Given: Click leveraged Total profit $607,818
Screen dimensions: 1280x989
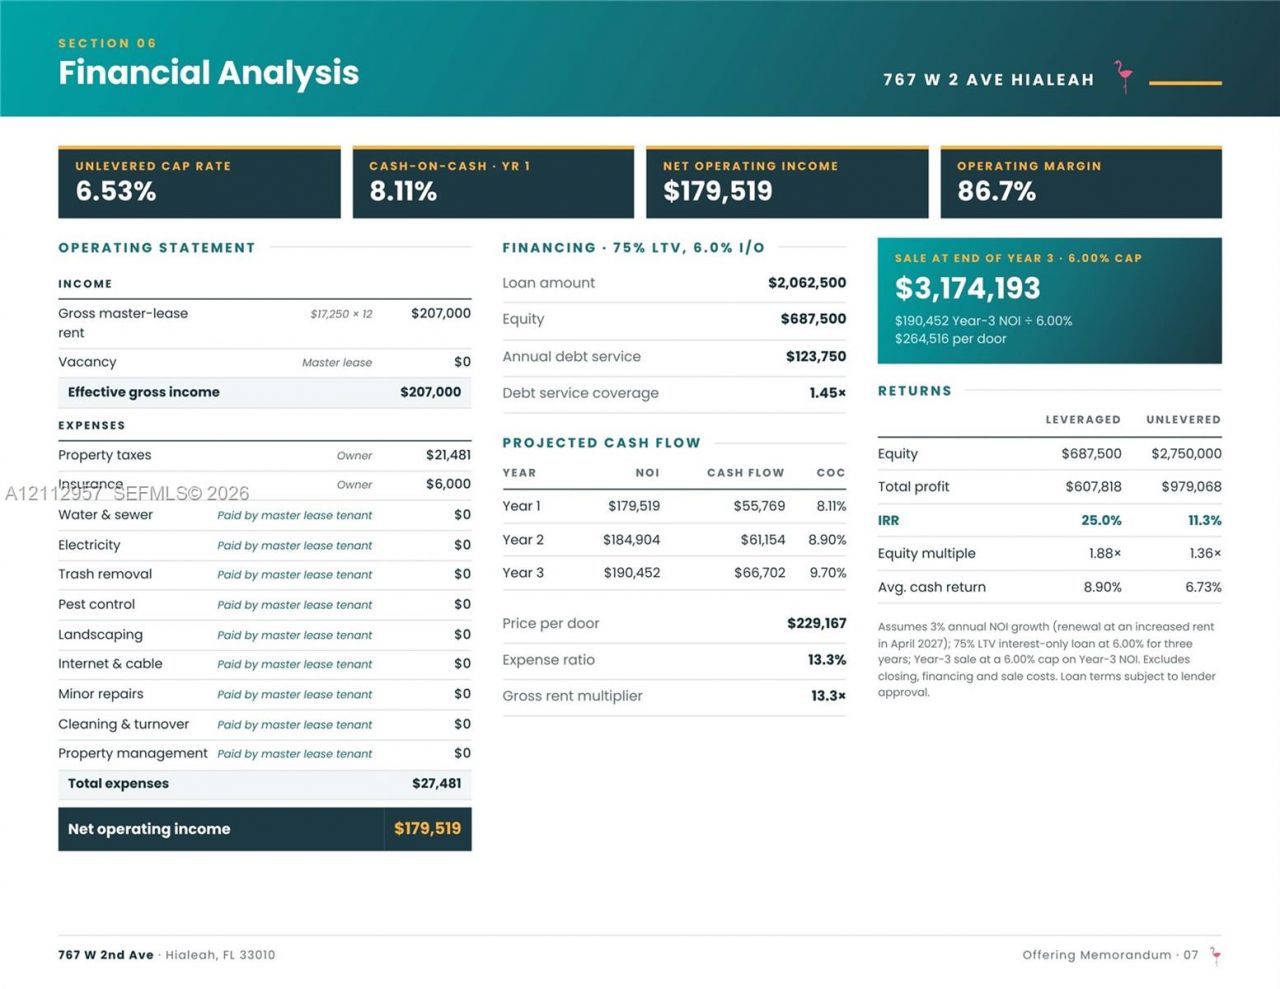Looking at the screenshot, I should tap(1093, 487).
